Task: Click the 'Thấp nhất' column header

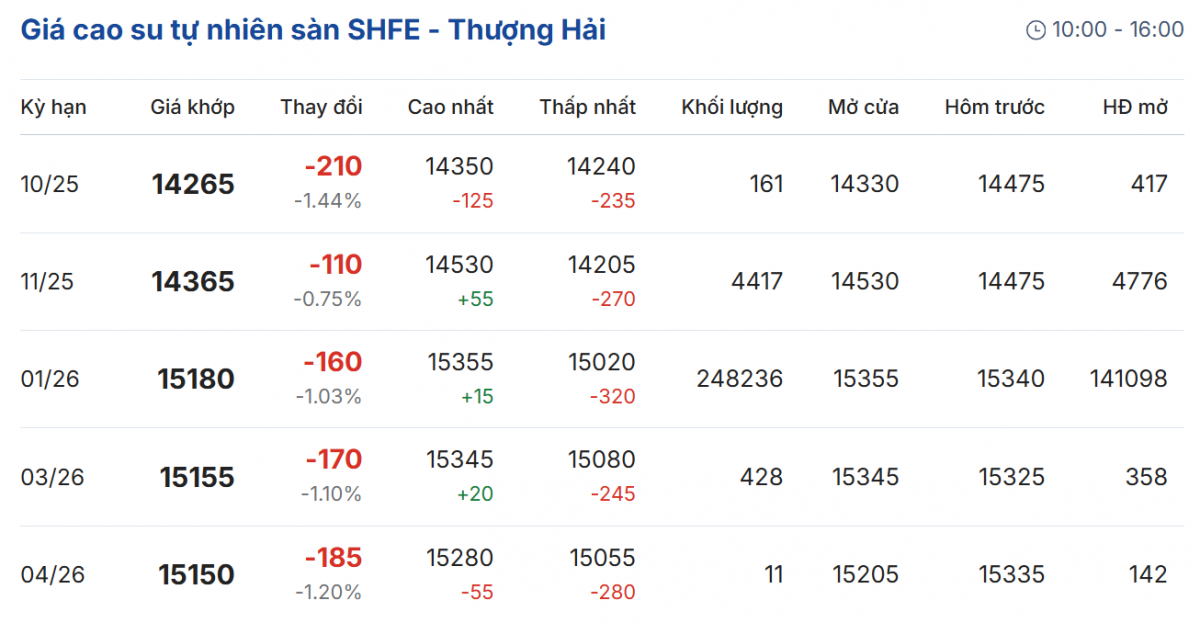Action: (x=587, y=107)
